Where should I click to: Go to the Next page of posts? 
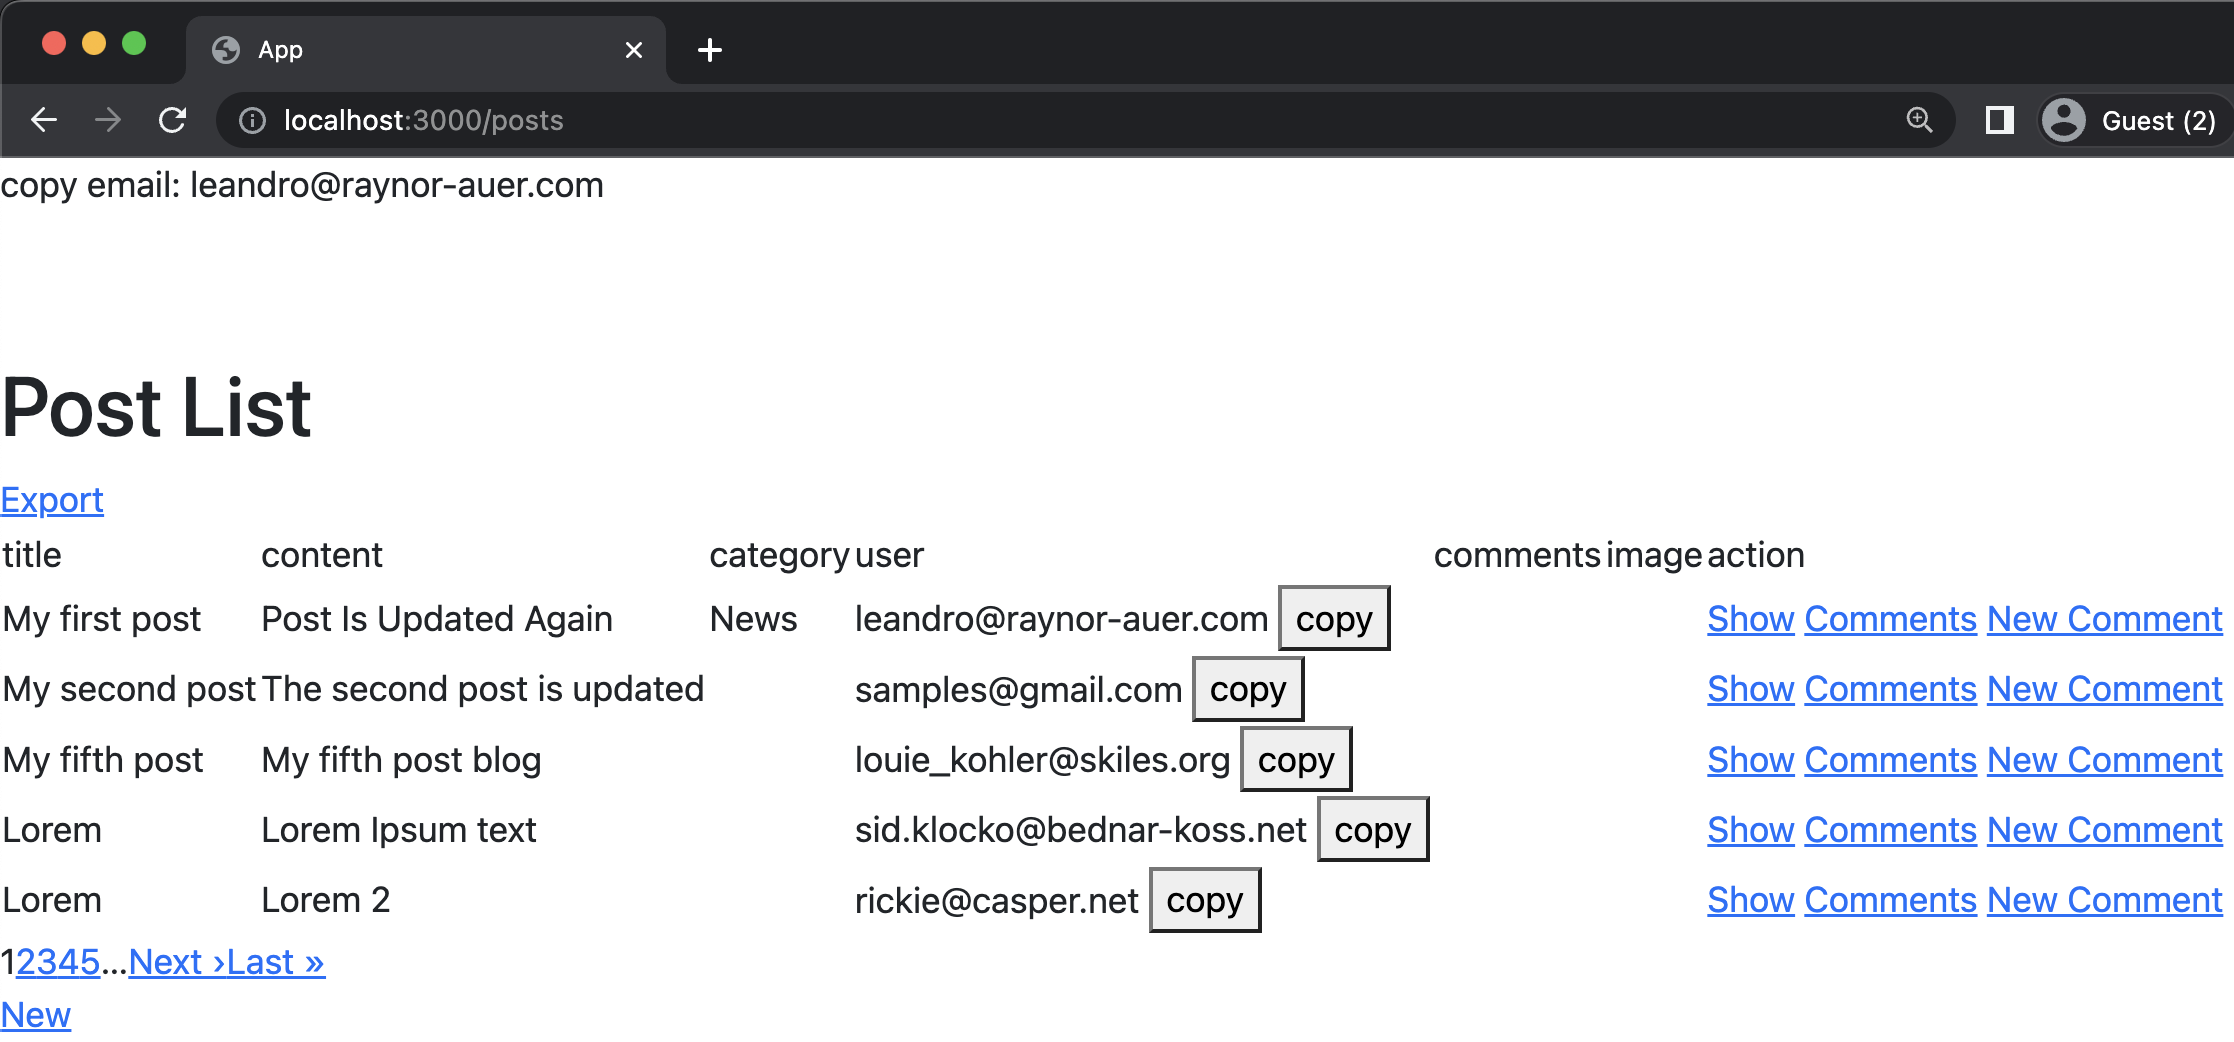(176, 962)
